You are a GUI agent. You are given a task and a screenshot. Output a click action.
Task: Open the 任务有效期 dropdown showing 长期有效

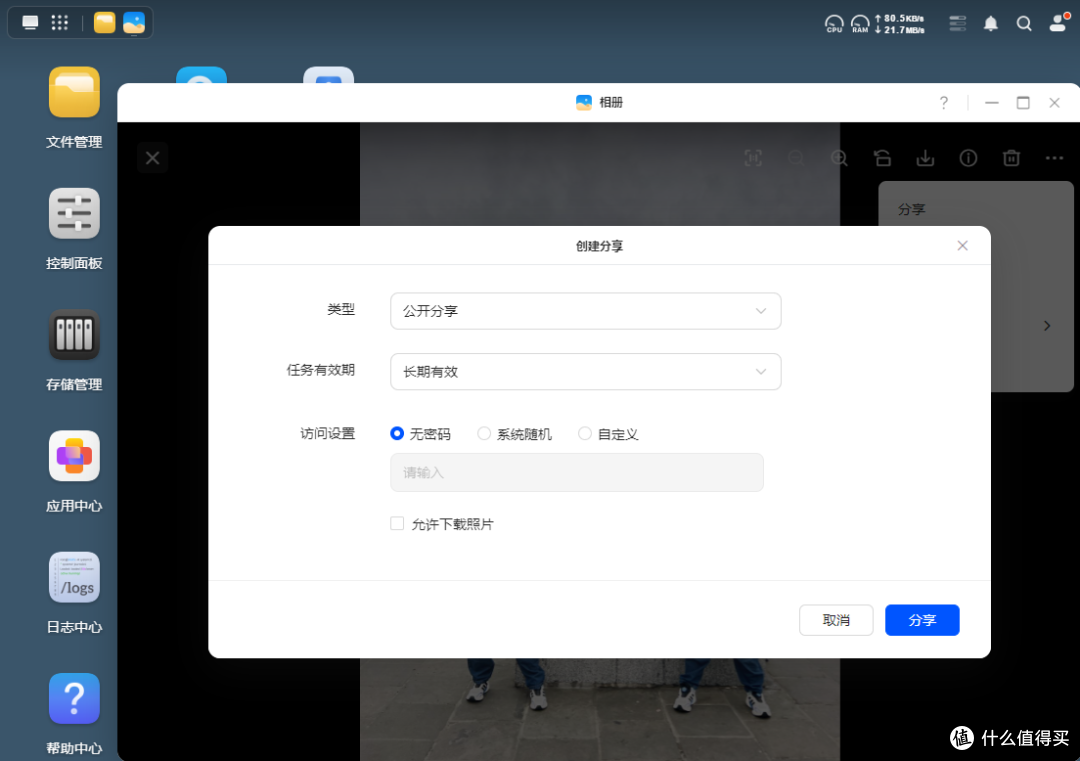coord(585,371)
